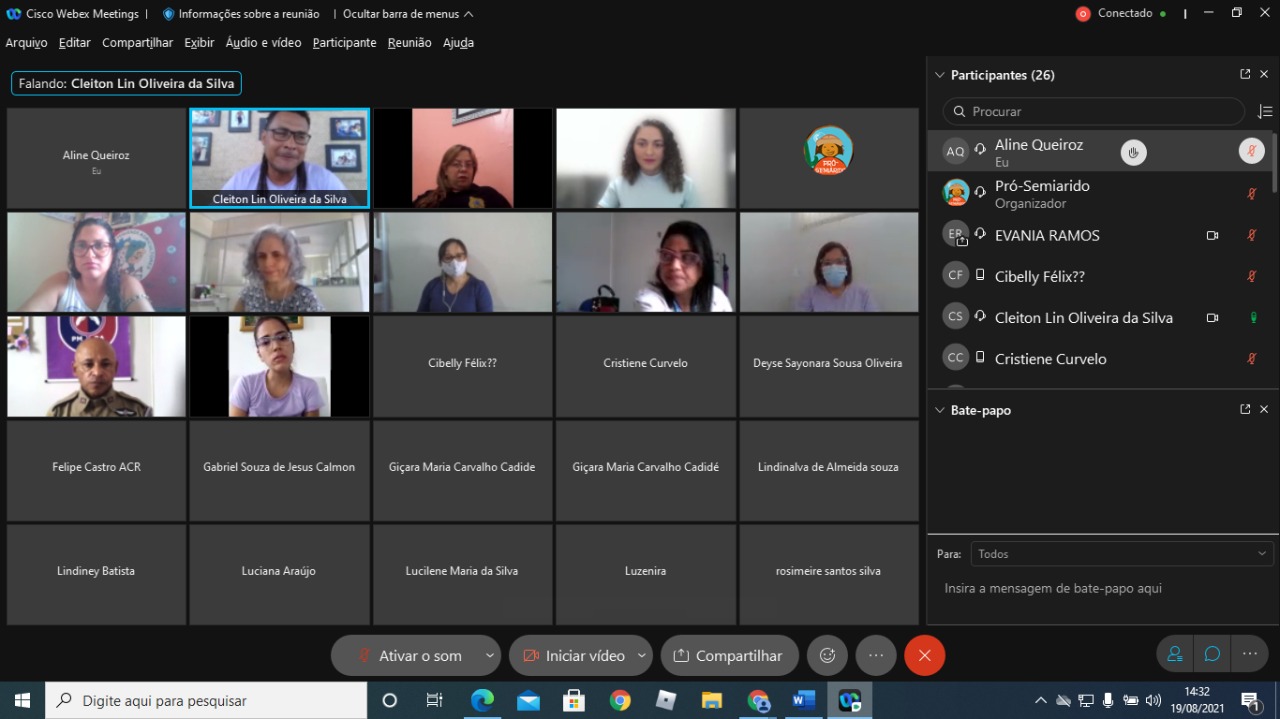
Task: Open audio options arrow beside Ativar o som
Action: pyautogui.click(x=489, y=656)
